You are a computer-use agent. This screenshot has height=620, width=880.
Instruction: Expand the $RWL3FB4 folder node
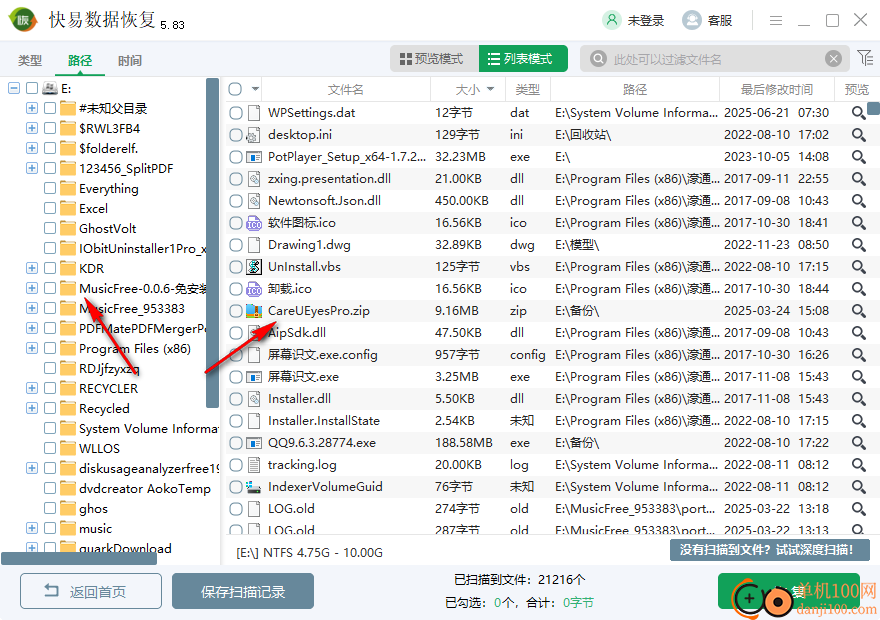32,128
